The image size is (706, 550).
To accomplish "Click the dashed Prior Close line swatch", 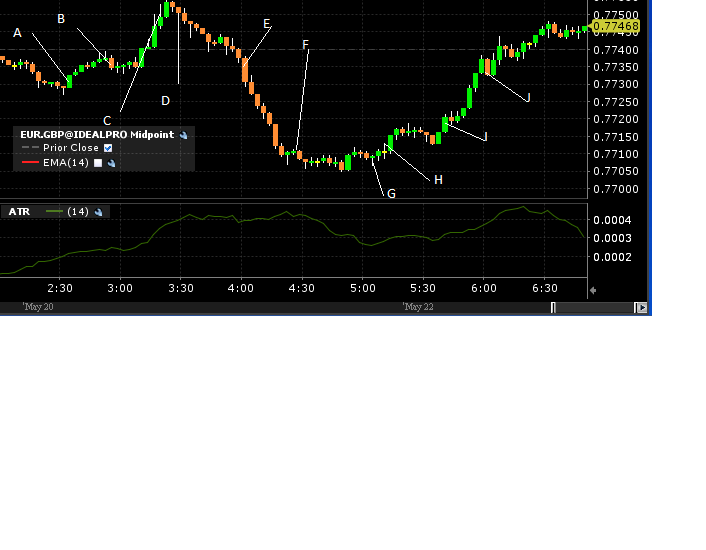I will pos(30,148).
